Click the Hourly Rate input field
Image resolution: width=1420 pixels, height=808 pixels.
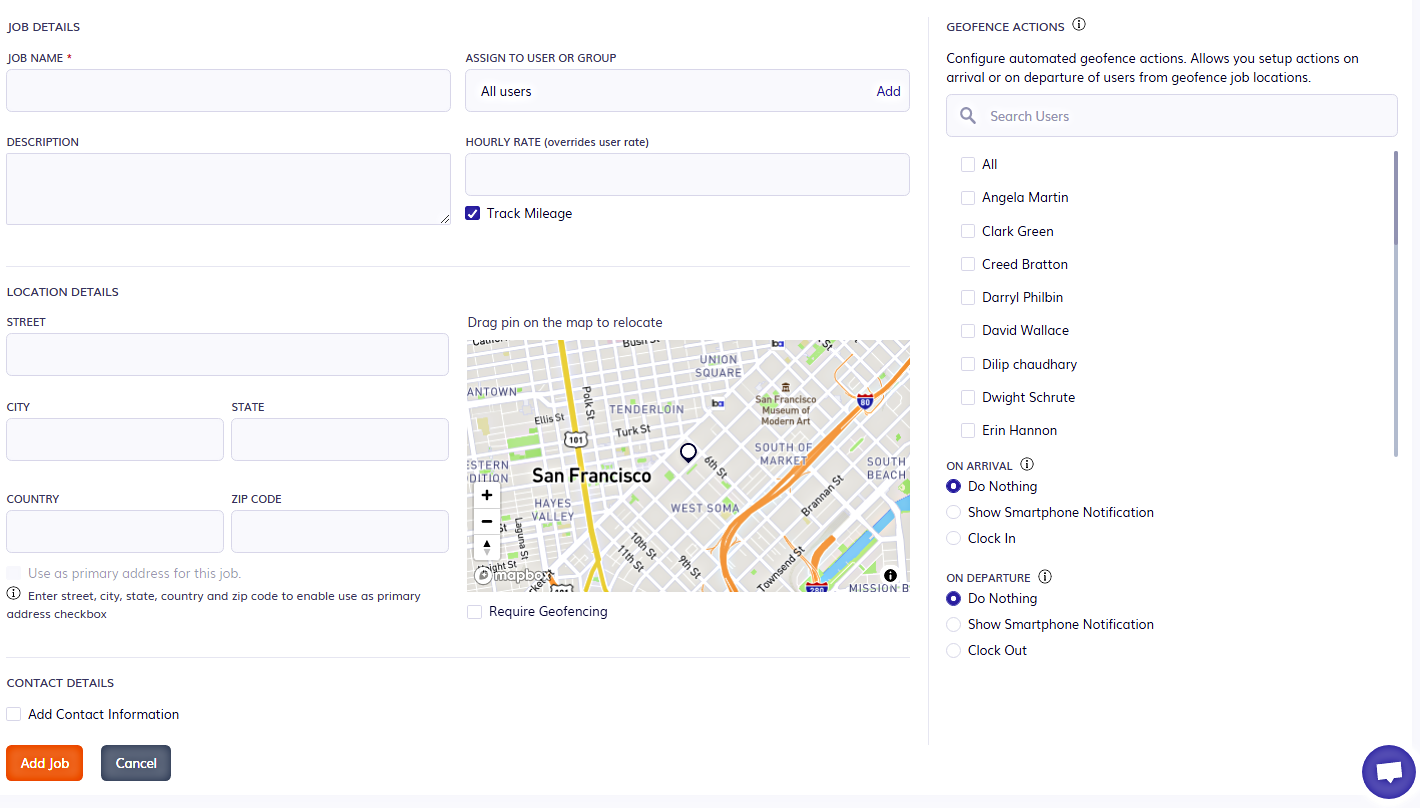pyautogui.click(x=687, y=174)
